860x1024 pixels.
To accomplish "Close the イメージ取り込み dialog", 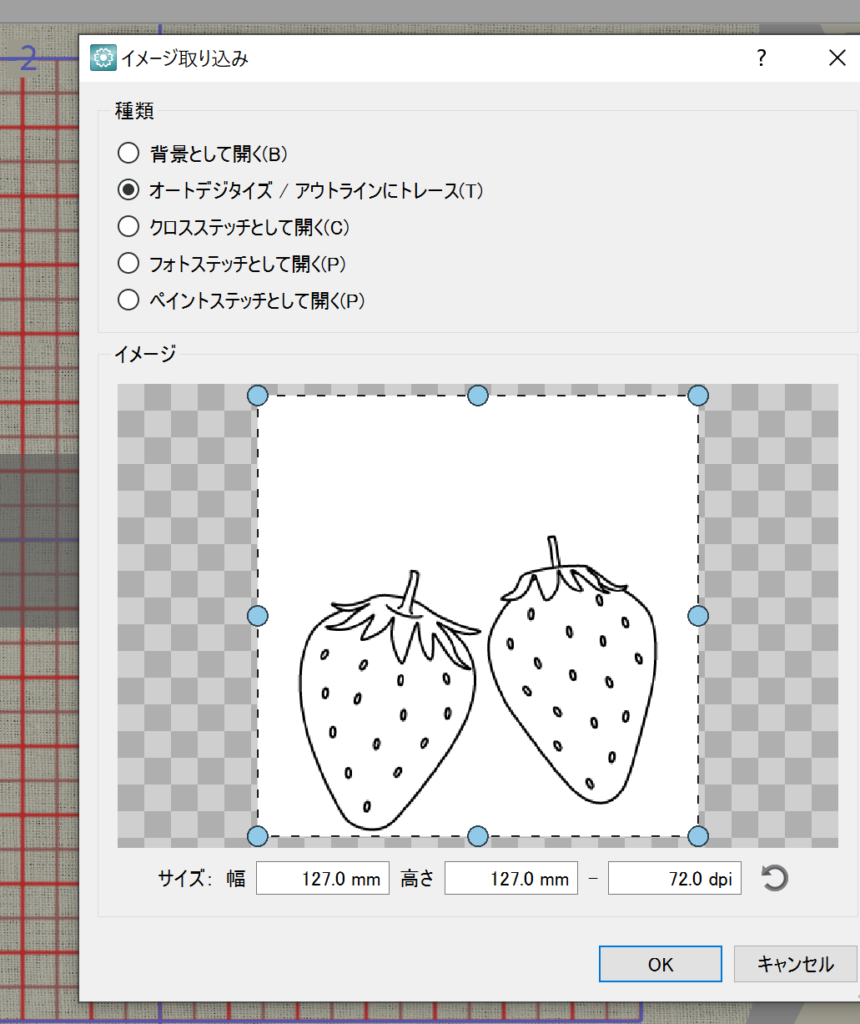I will pyautogui.click(x=837, y=58).
